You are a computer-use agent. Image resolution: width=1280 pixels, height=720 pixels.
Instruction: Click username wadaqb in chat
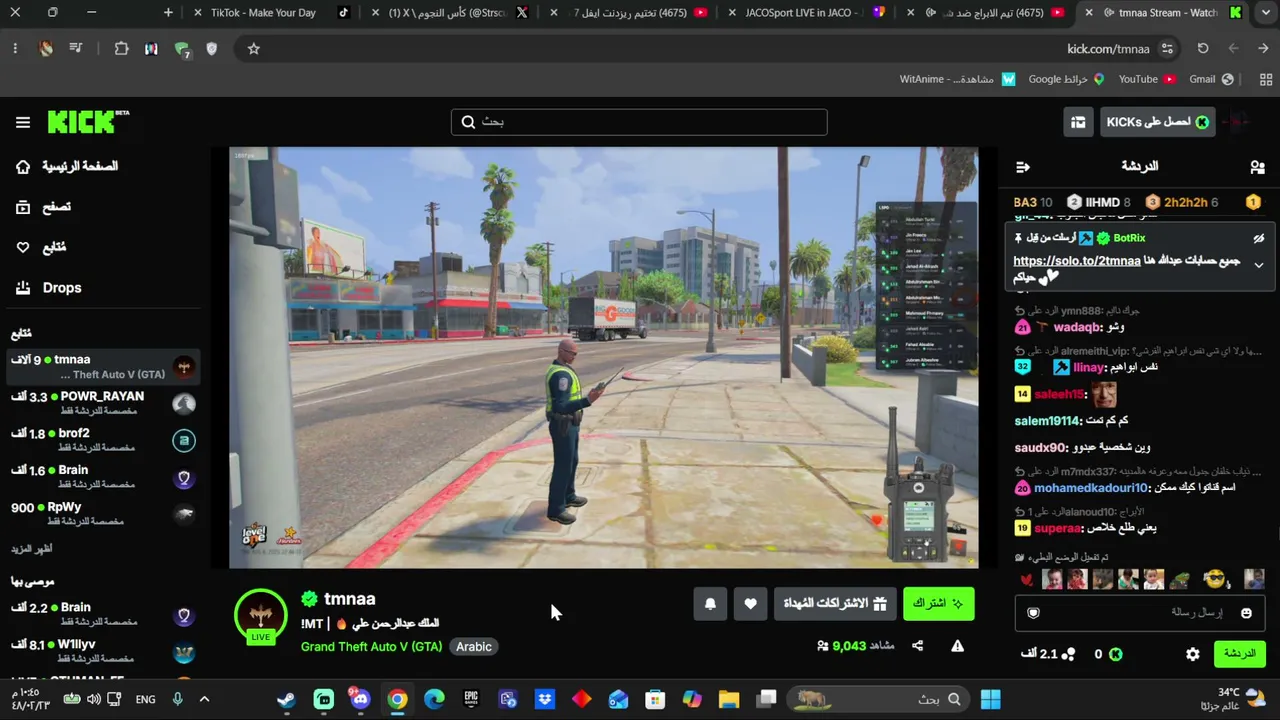[1075, 327]
